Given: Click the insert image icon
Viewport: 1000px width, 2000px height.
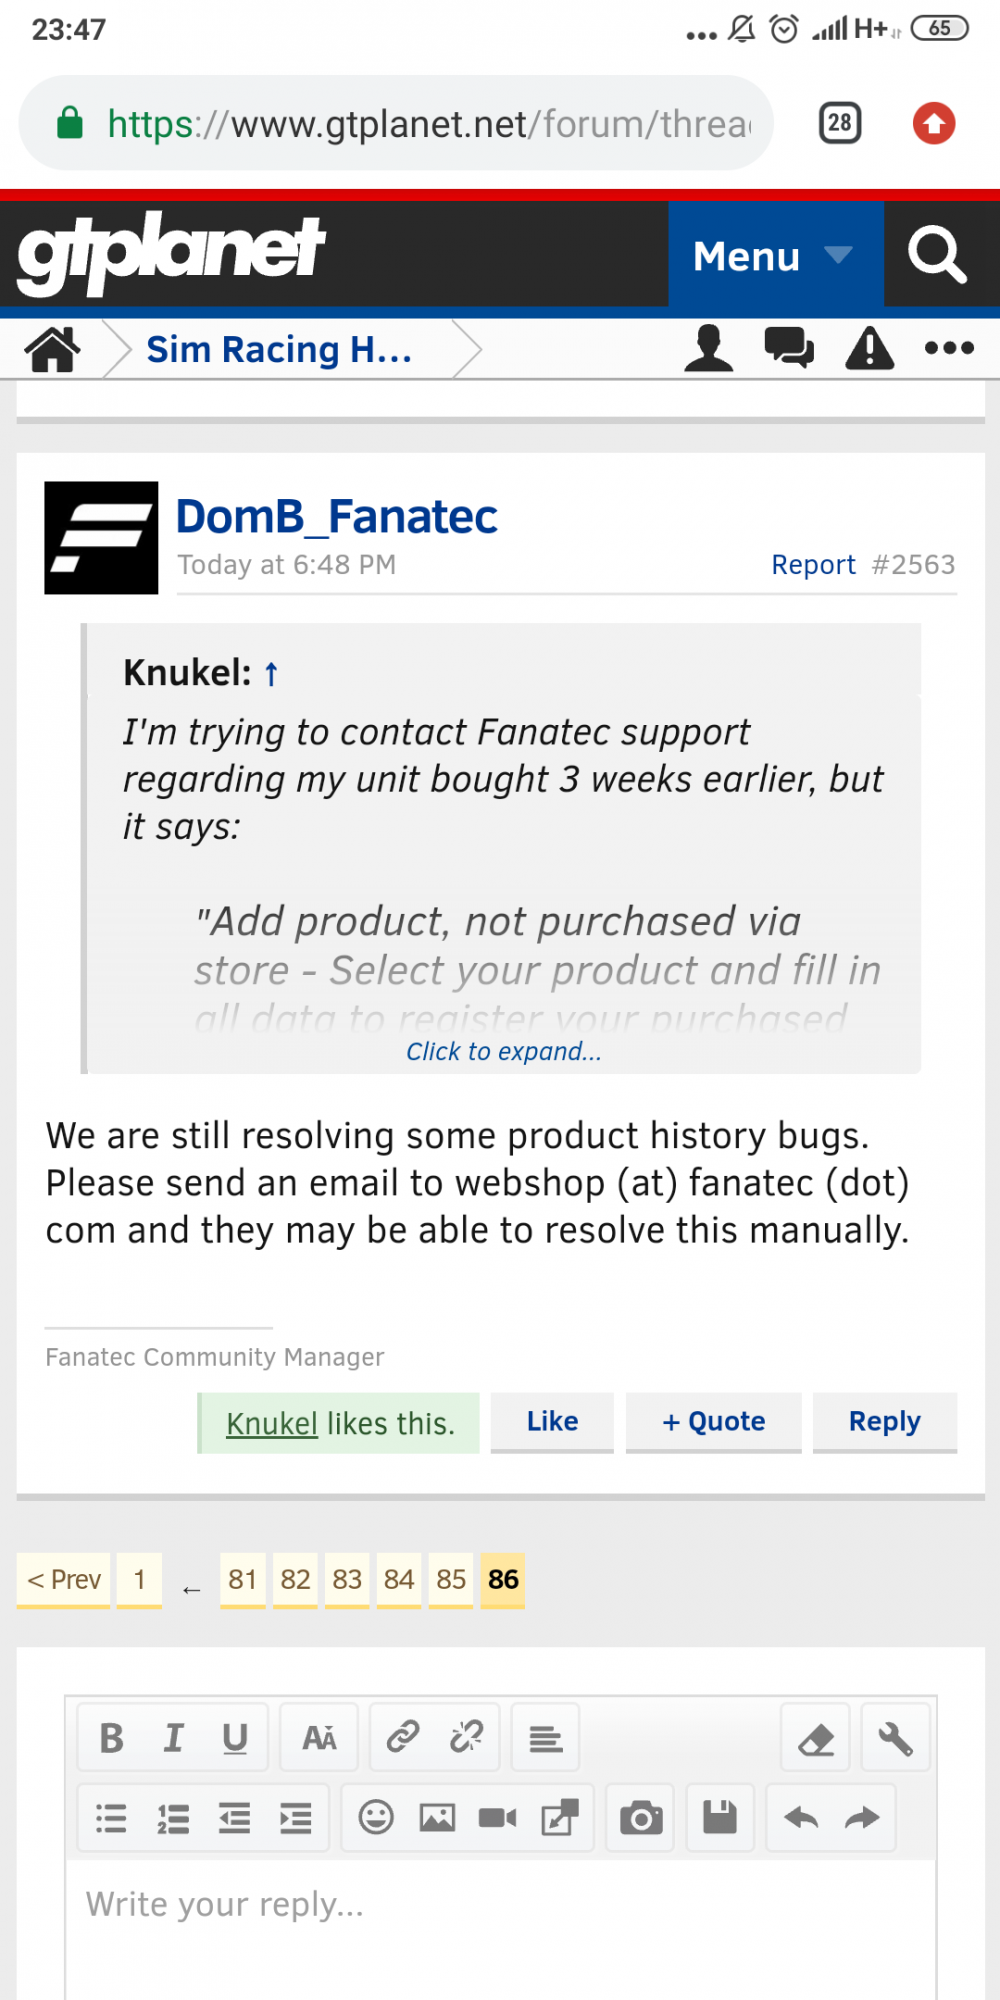Looking at the screenshot, I should (437, 1817).
